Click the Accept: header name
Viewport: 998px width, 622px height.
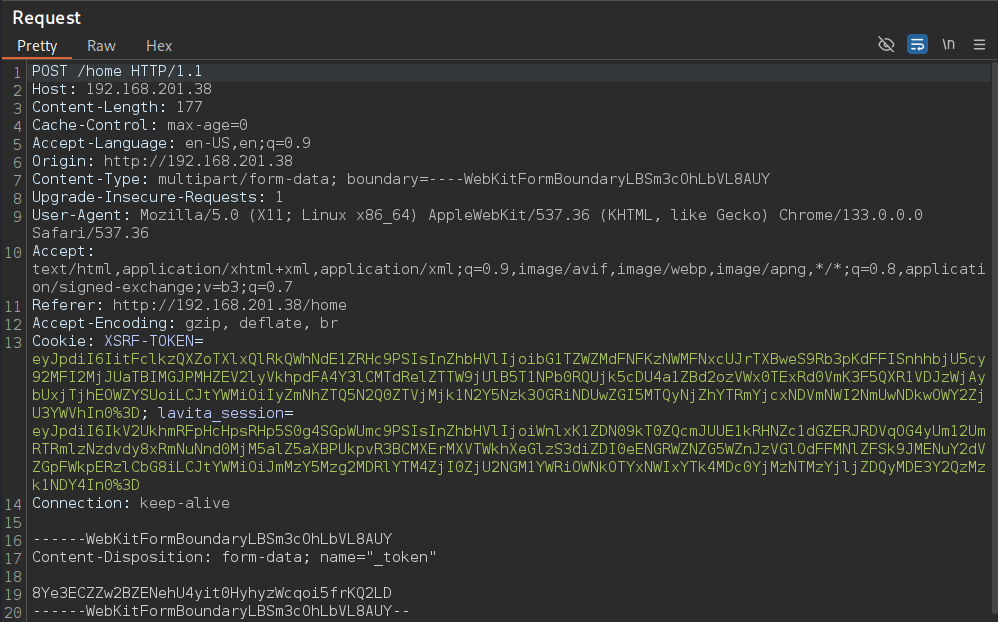click(x=63, y=251)
